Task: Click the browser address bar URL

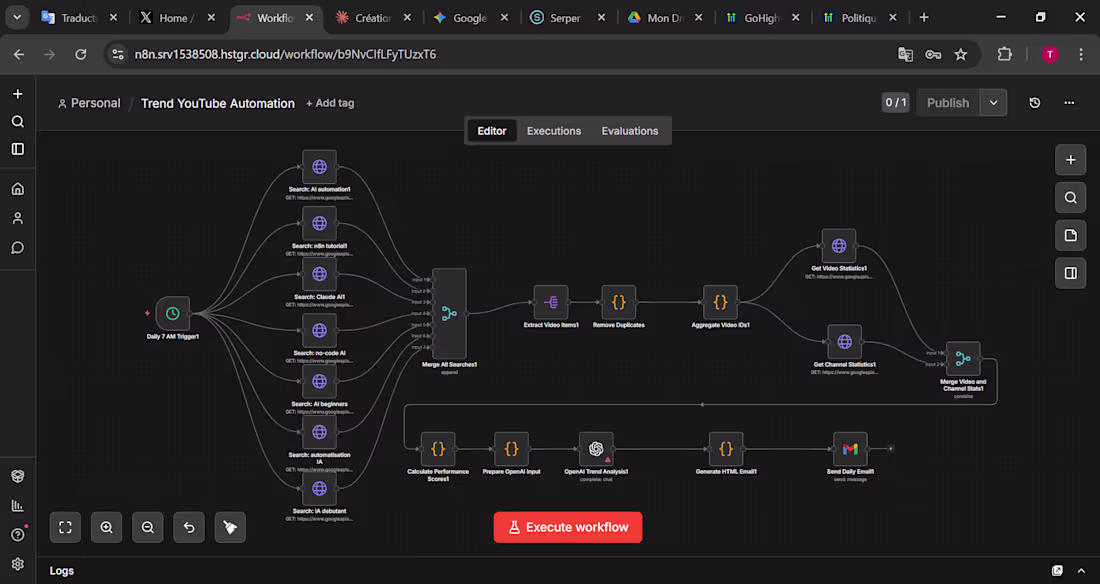Action: coord(285,54)
